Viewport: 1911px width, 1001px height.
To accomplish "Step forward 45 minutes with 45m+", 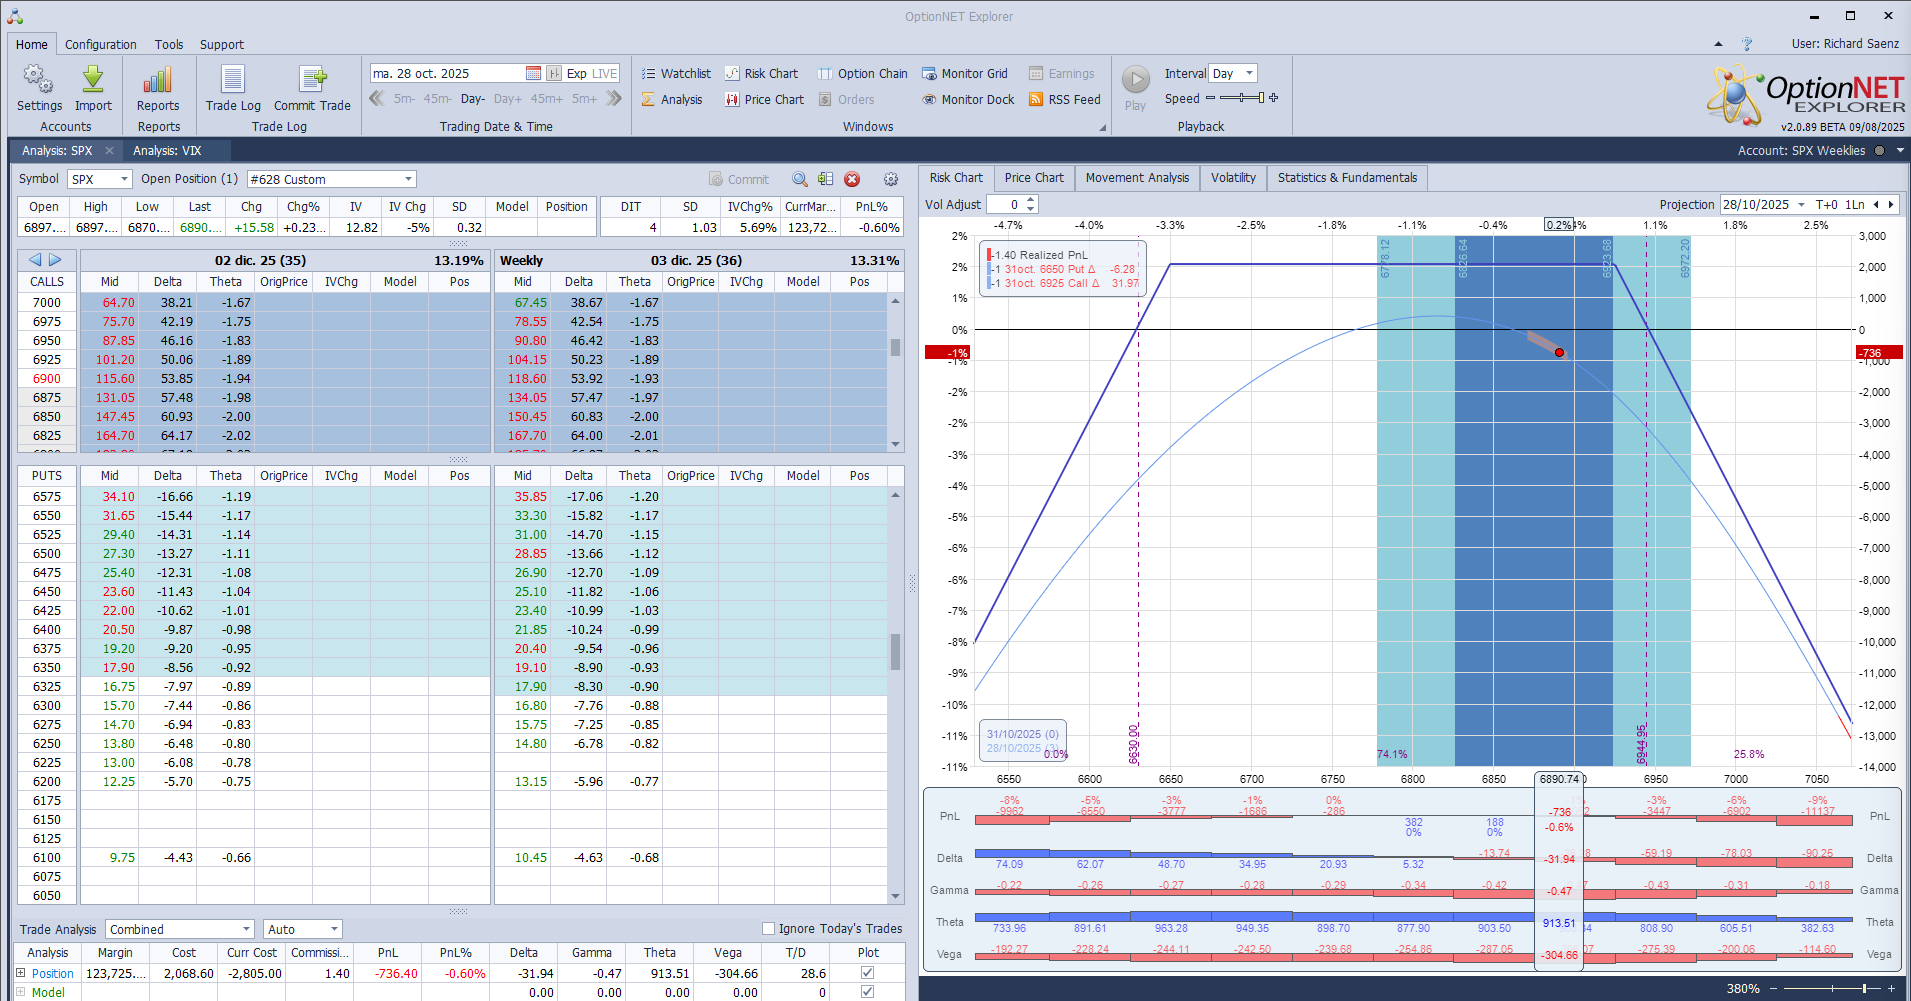I will (547, 99).
